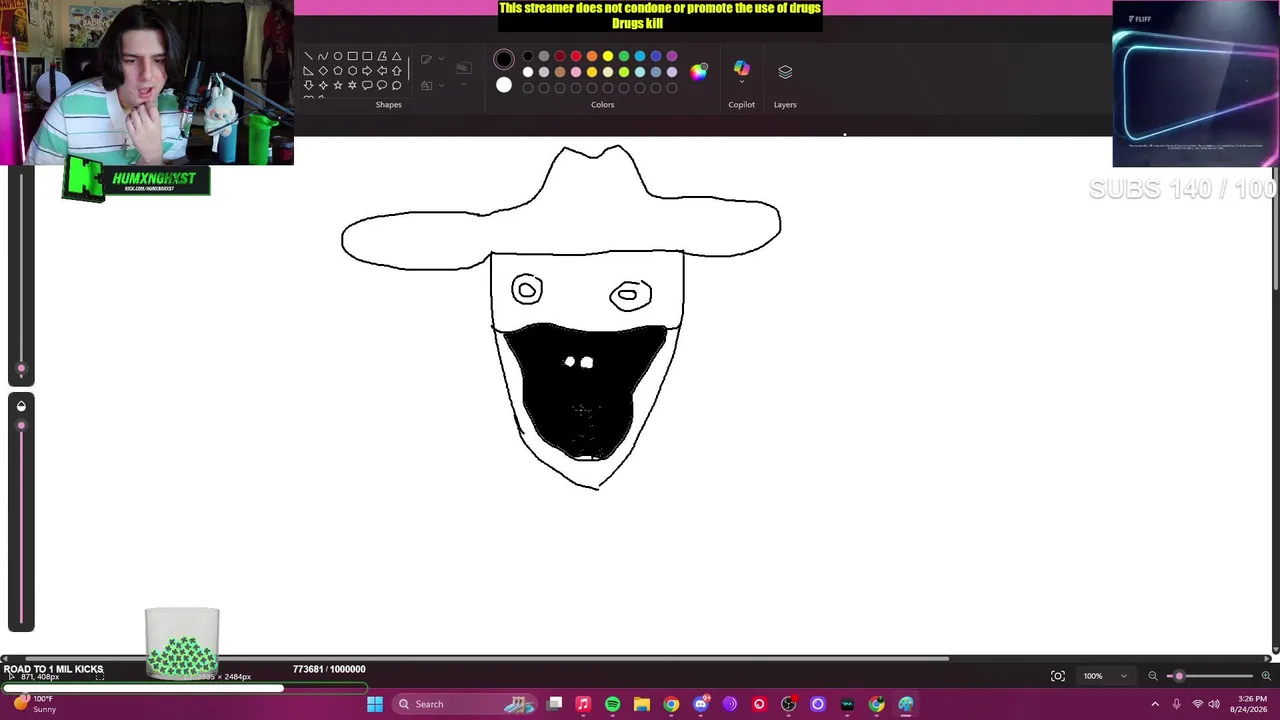Click the brush size slider handle
The height and width of the screenshot is (720, 1280).
(x=21, y=368)
